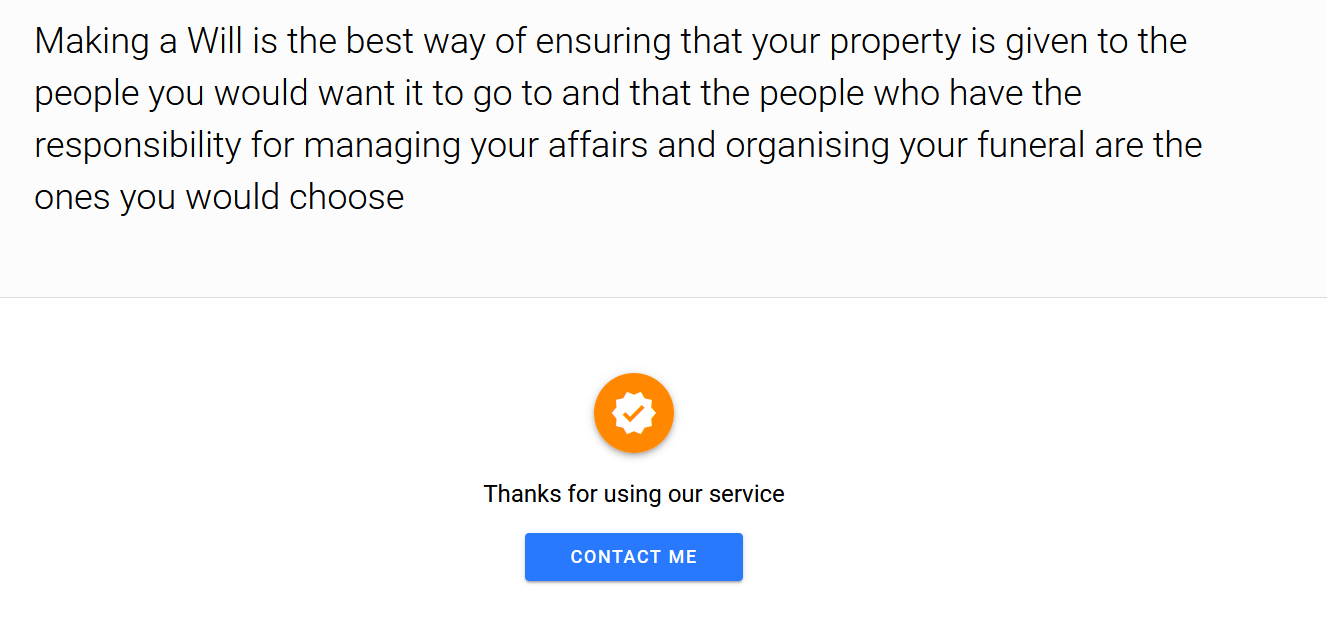Click the 'Thanks for using our service' text
Viewport: 1327px width, 639px height.
[x=633, y=493]
